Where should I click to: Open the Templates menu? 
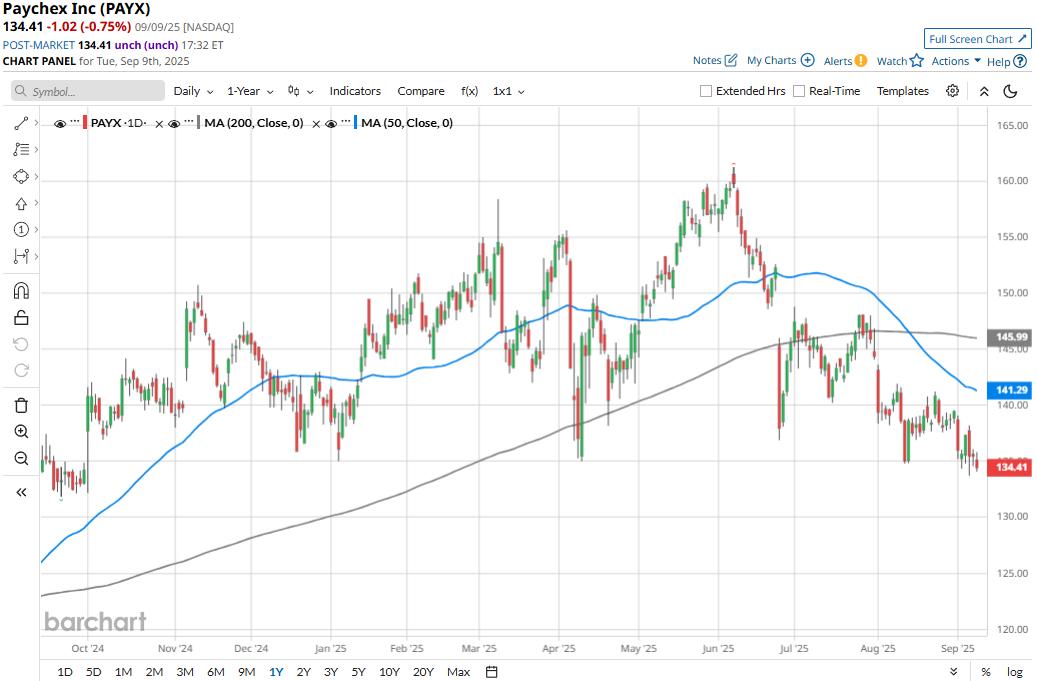pos(903,91)
